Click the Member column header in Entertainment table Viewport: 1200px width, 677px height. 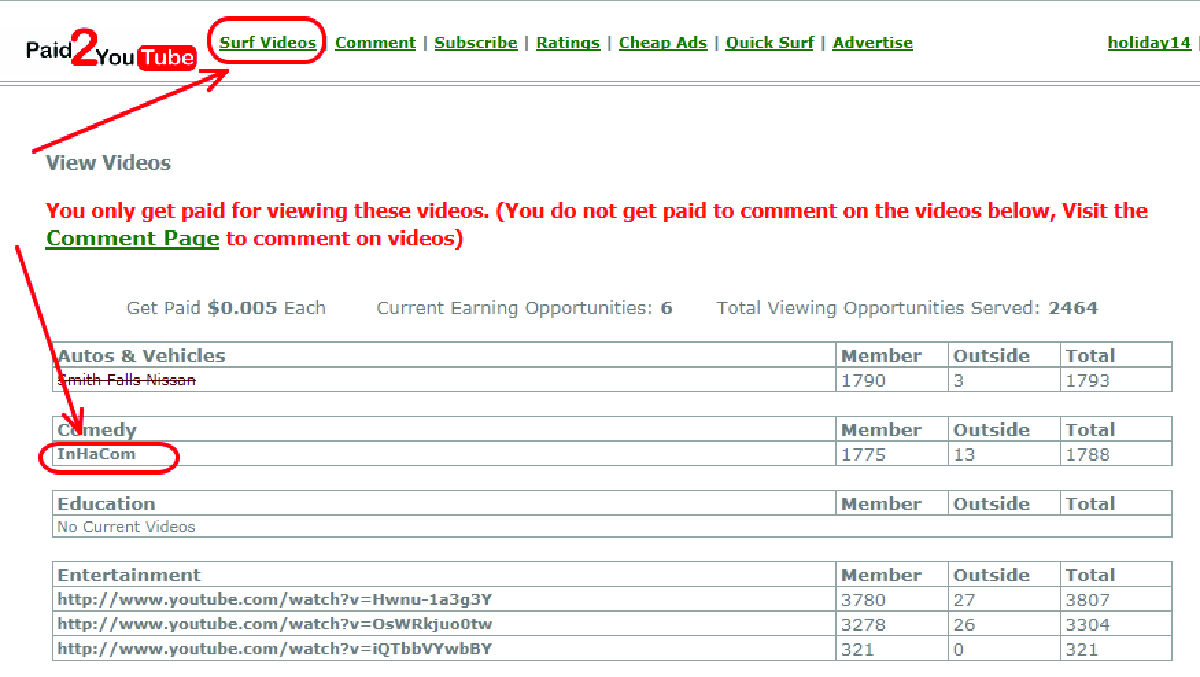[x=880, y=574]
